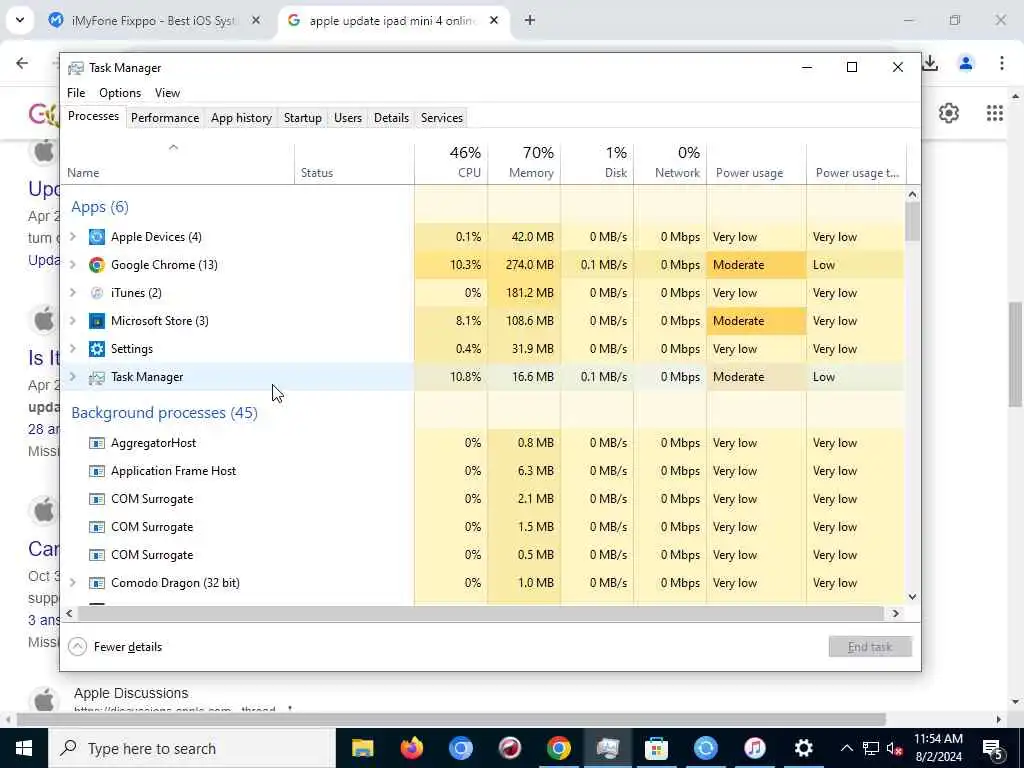Switch to the Startup tab
The width and height of the screenshot is (1024, 768).
click(x=302, y=118)
